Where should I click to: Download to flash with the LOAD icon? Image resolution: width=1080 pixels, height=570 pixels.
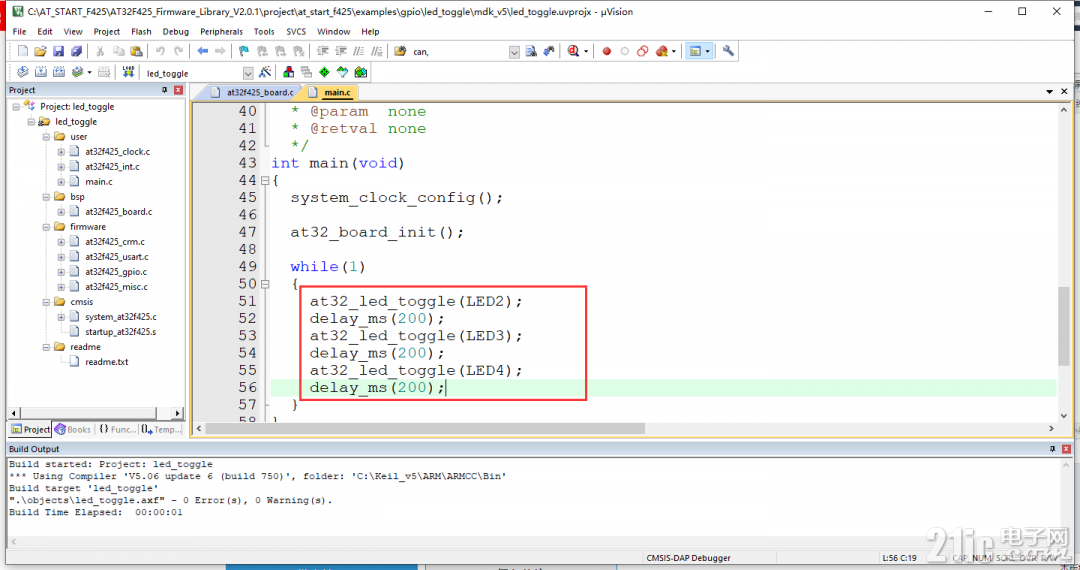coord(128,72)
